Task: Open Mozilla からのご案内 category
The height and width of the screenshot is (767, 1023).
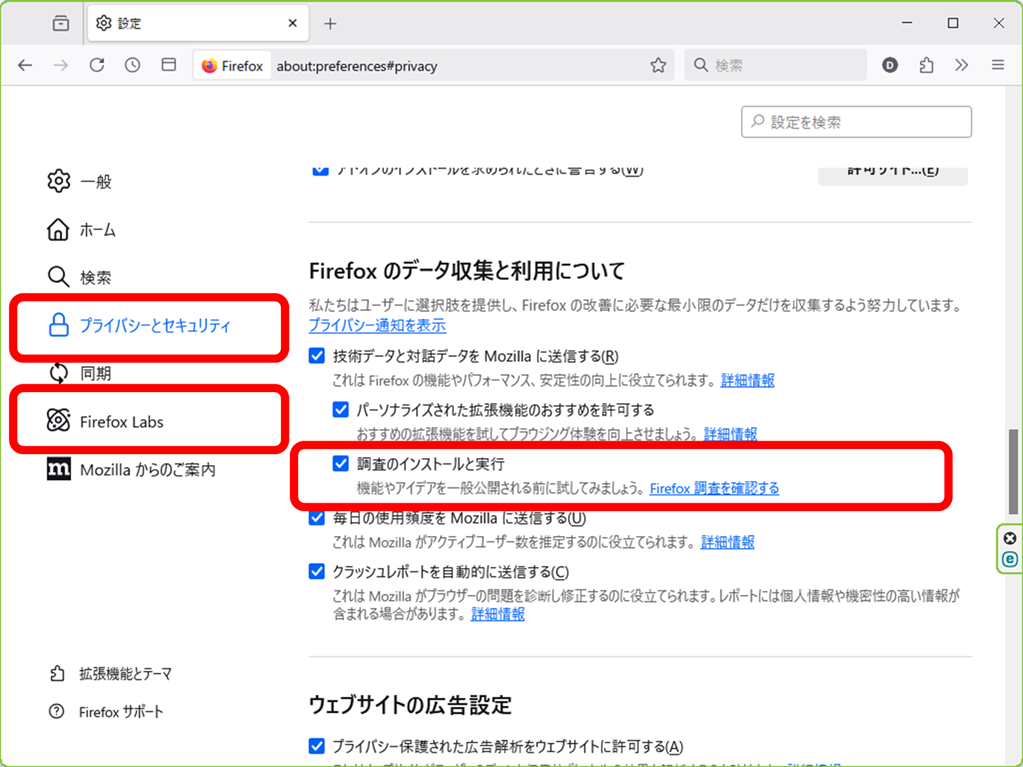Action: [131, 470]
